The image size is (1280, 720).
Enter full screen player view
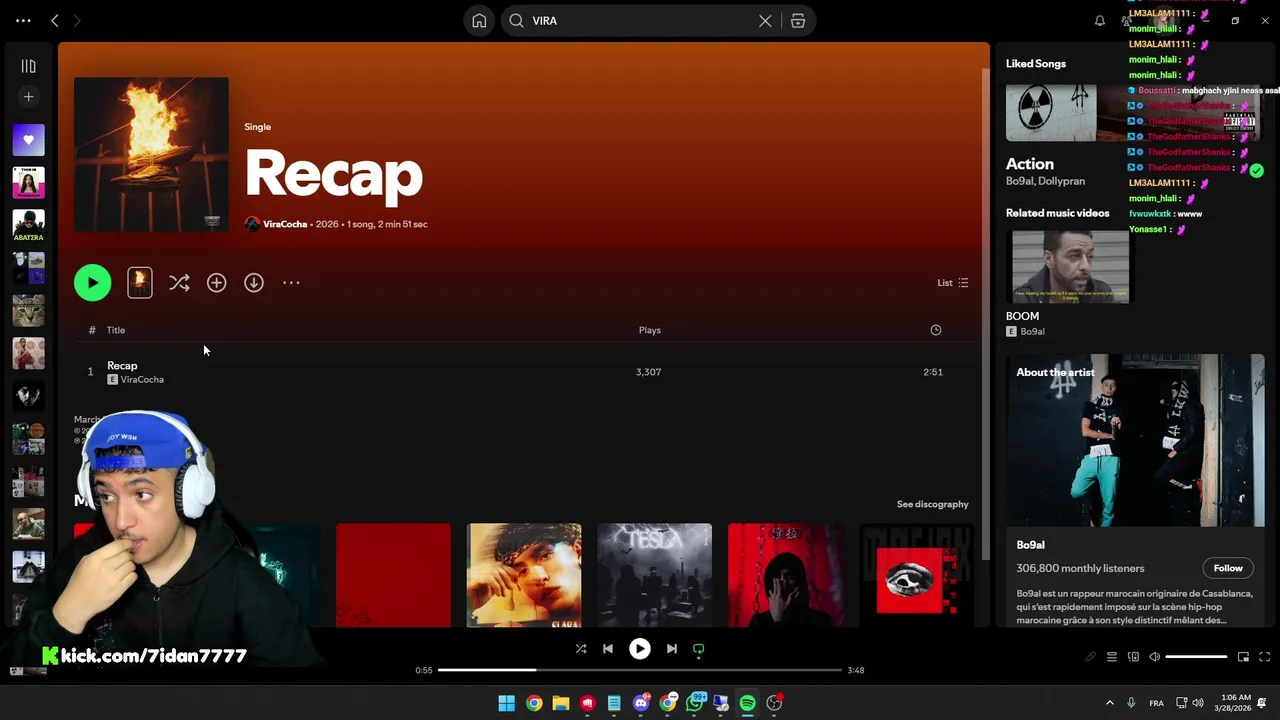(1264, 657)
